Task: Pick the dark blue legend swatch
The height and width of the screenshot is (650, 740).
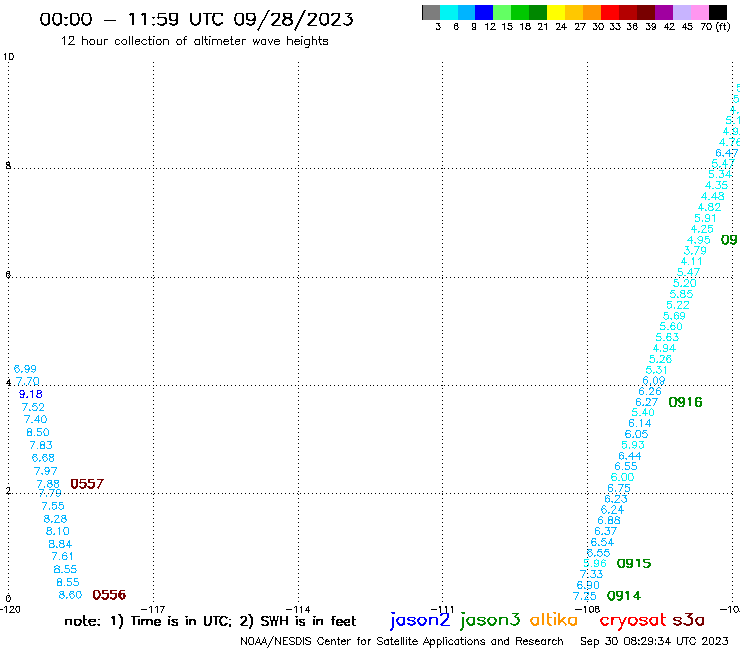Action: [484, 13]
